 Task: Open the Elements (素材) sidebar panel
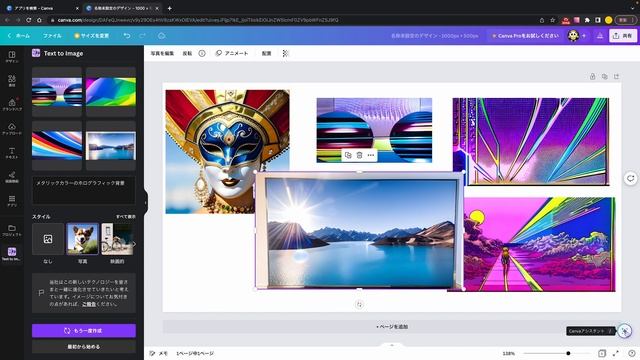coord(12,80)
